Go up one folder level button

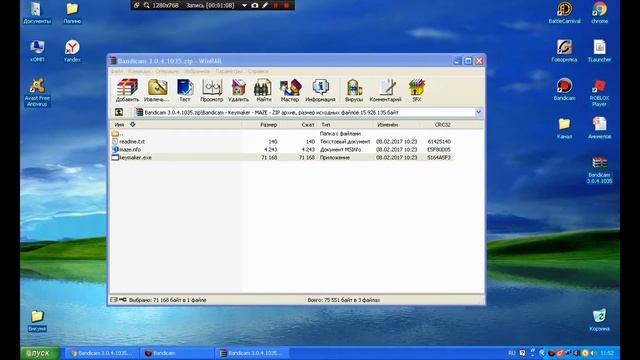(x=119, y=112)
